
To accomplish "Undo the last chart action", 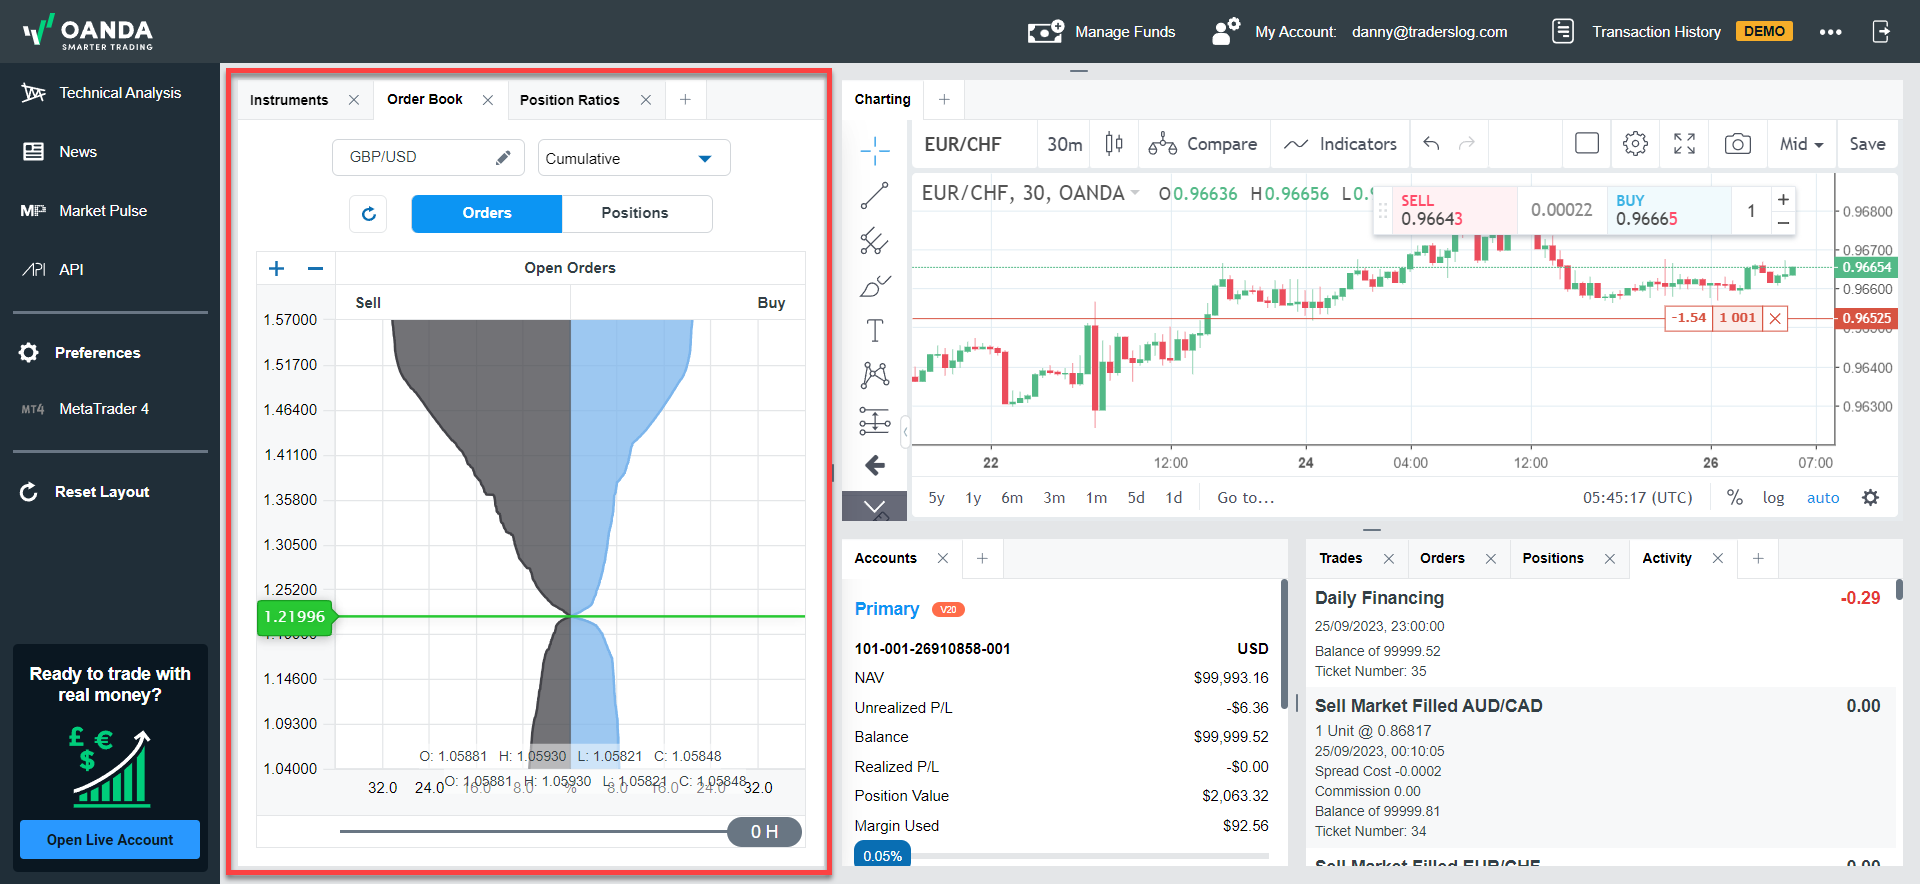I will click(x=1431, y=144).
